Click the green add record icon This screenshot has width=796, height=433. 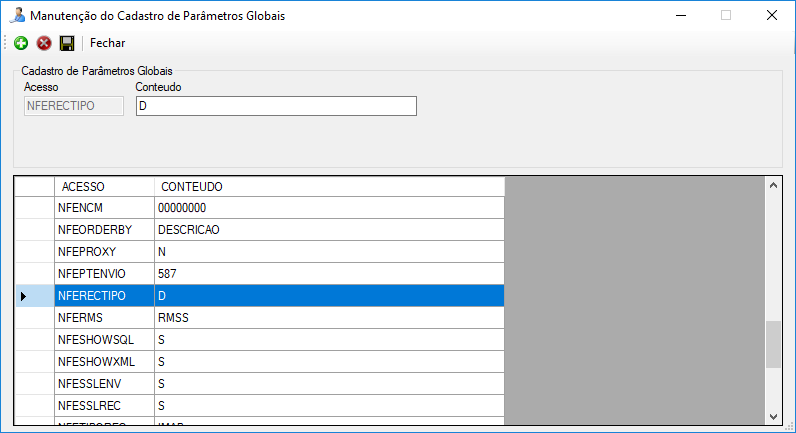(x=21, y=43)
